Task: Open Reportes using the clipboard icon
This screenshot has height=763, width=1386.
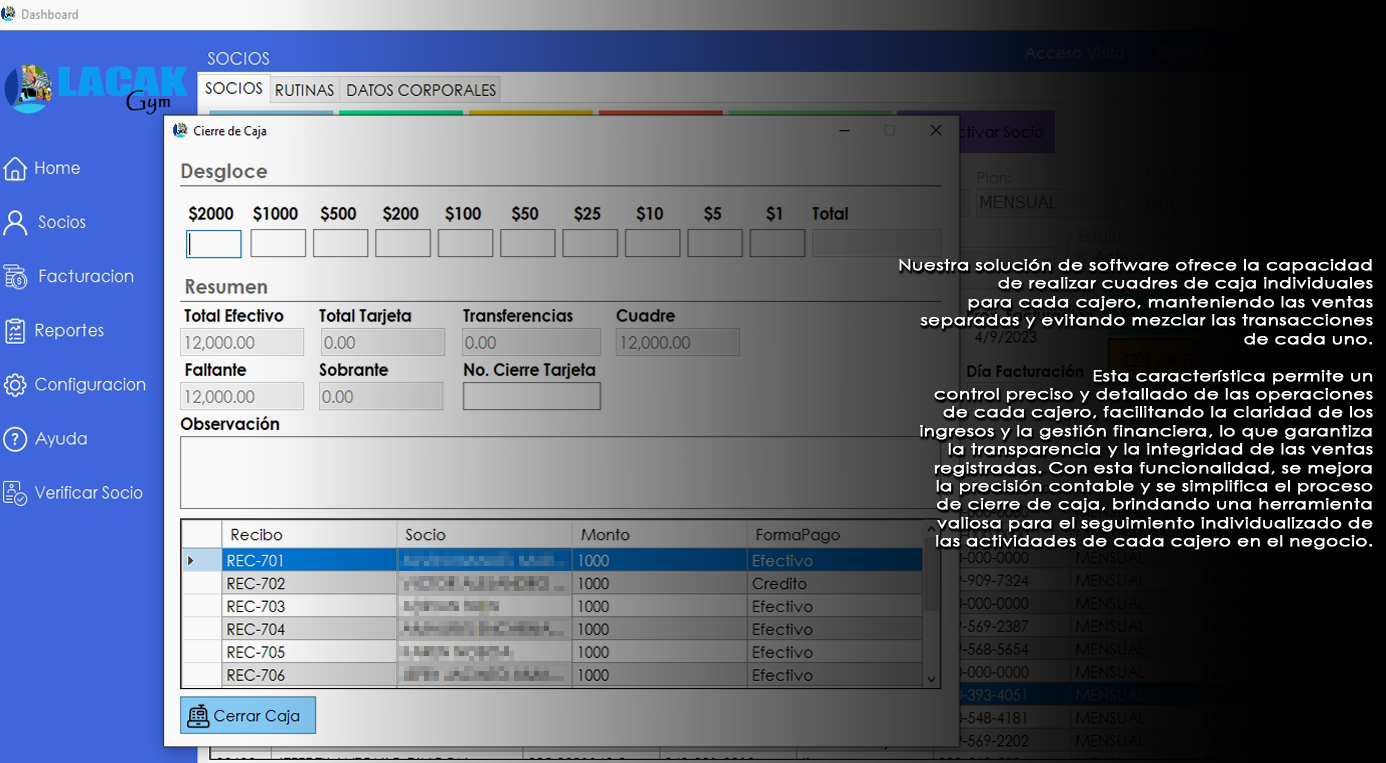Action: click(15, 331)
